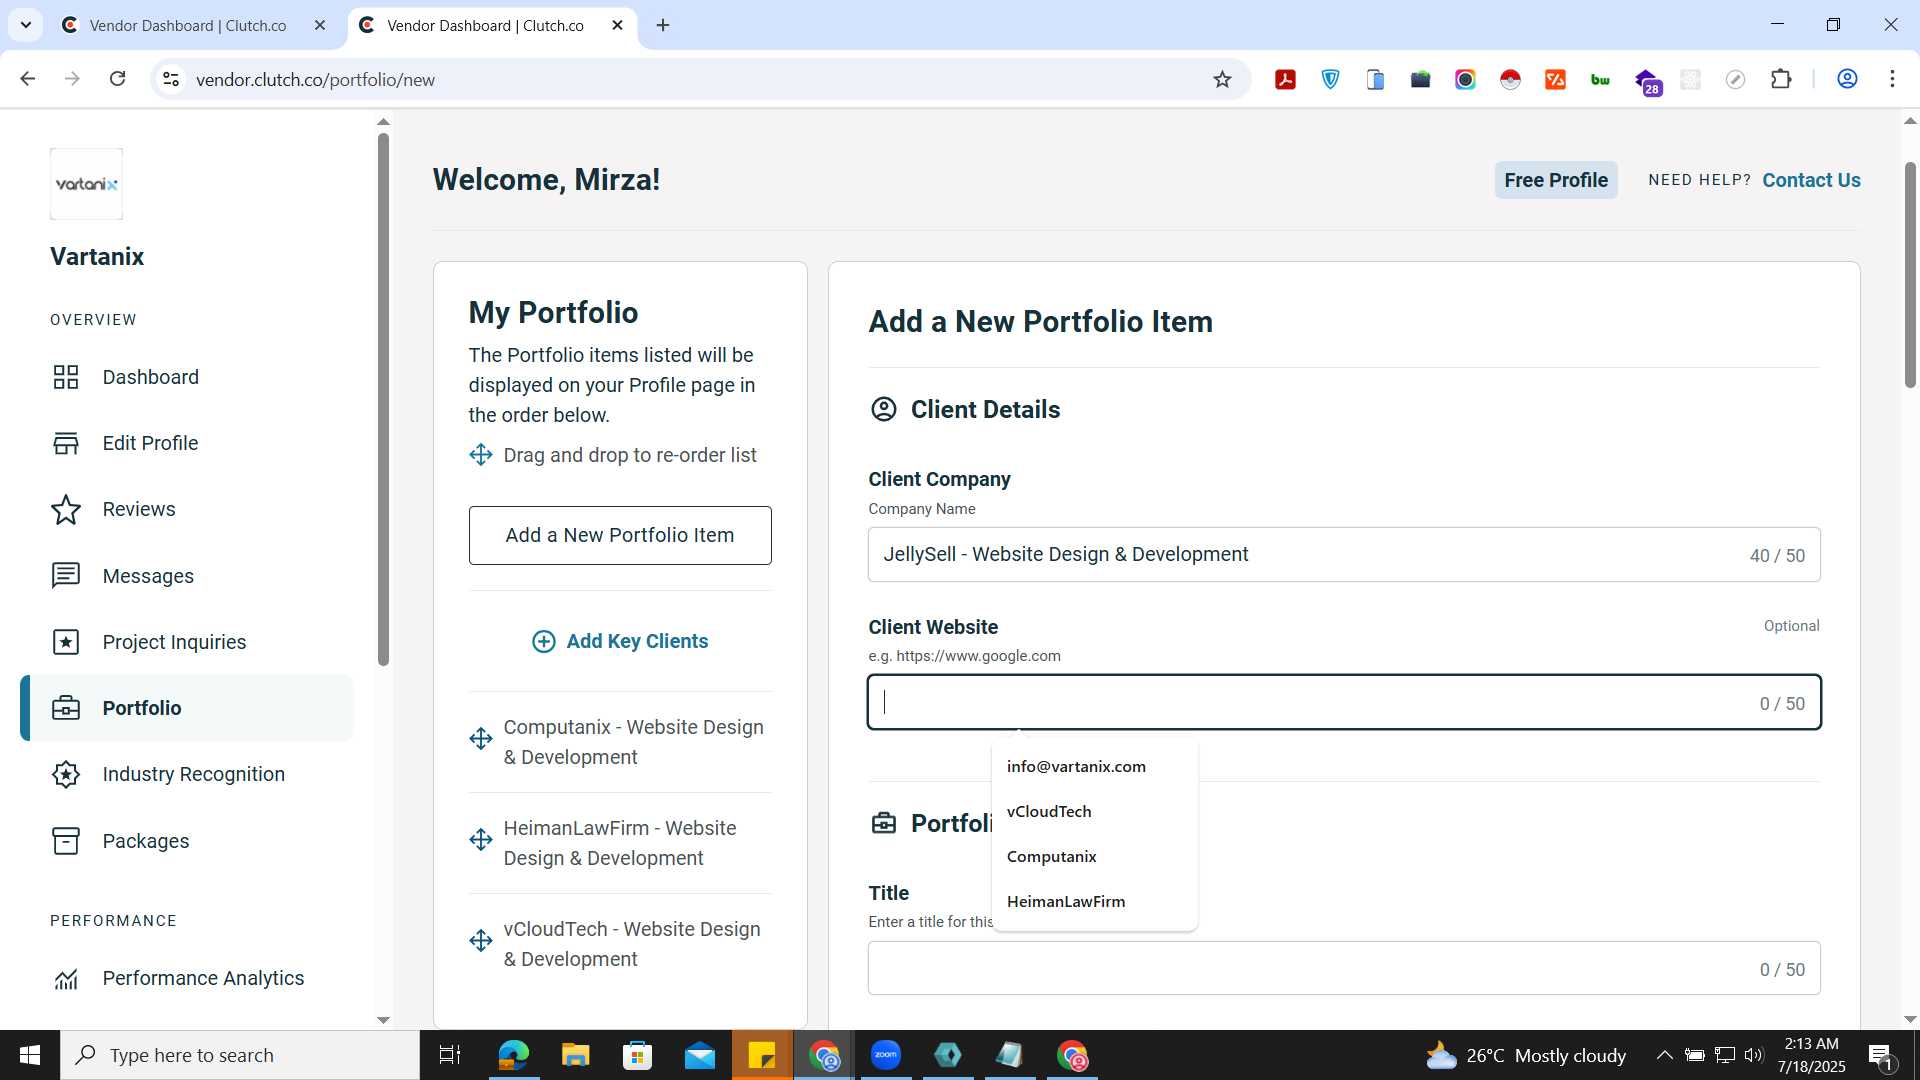This screenshot has width=1920, height=1080.
Task: View site information icon in address bar
Action: [171, 79]
